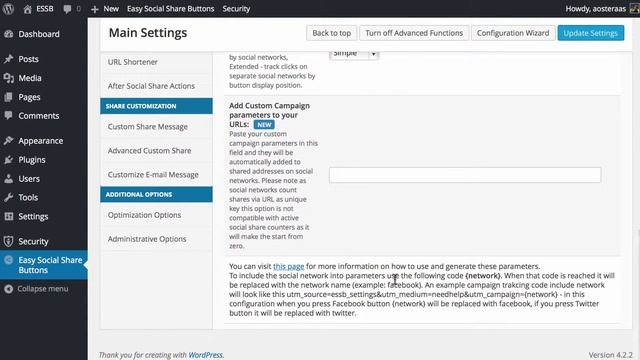Click the Comments speech bubble sidebar icon
This screenshot has width=640, height=360.
pos(9,116)
